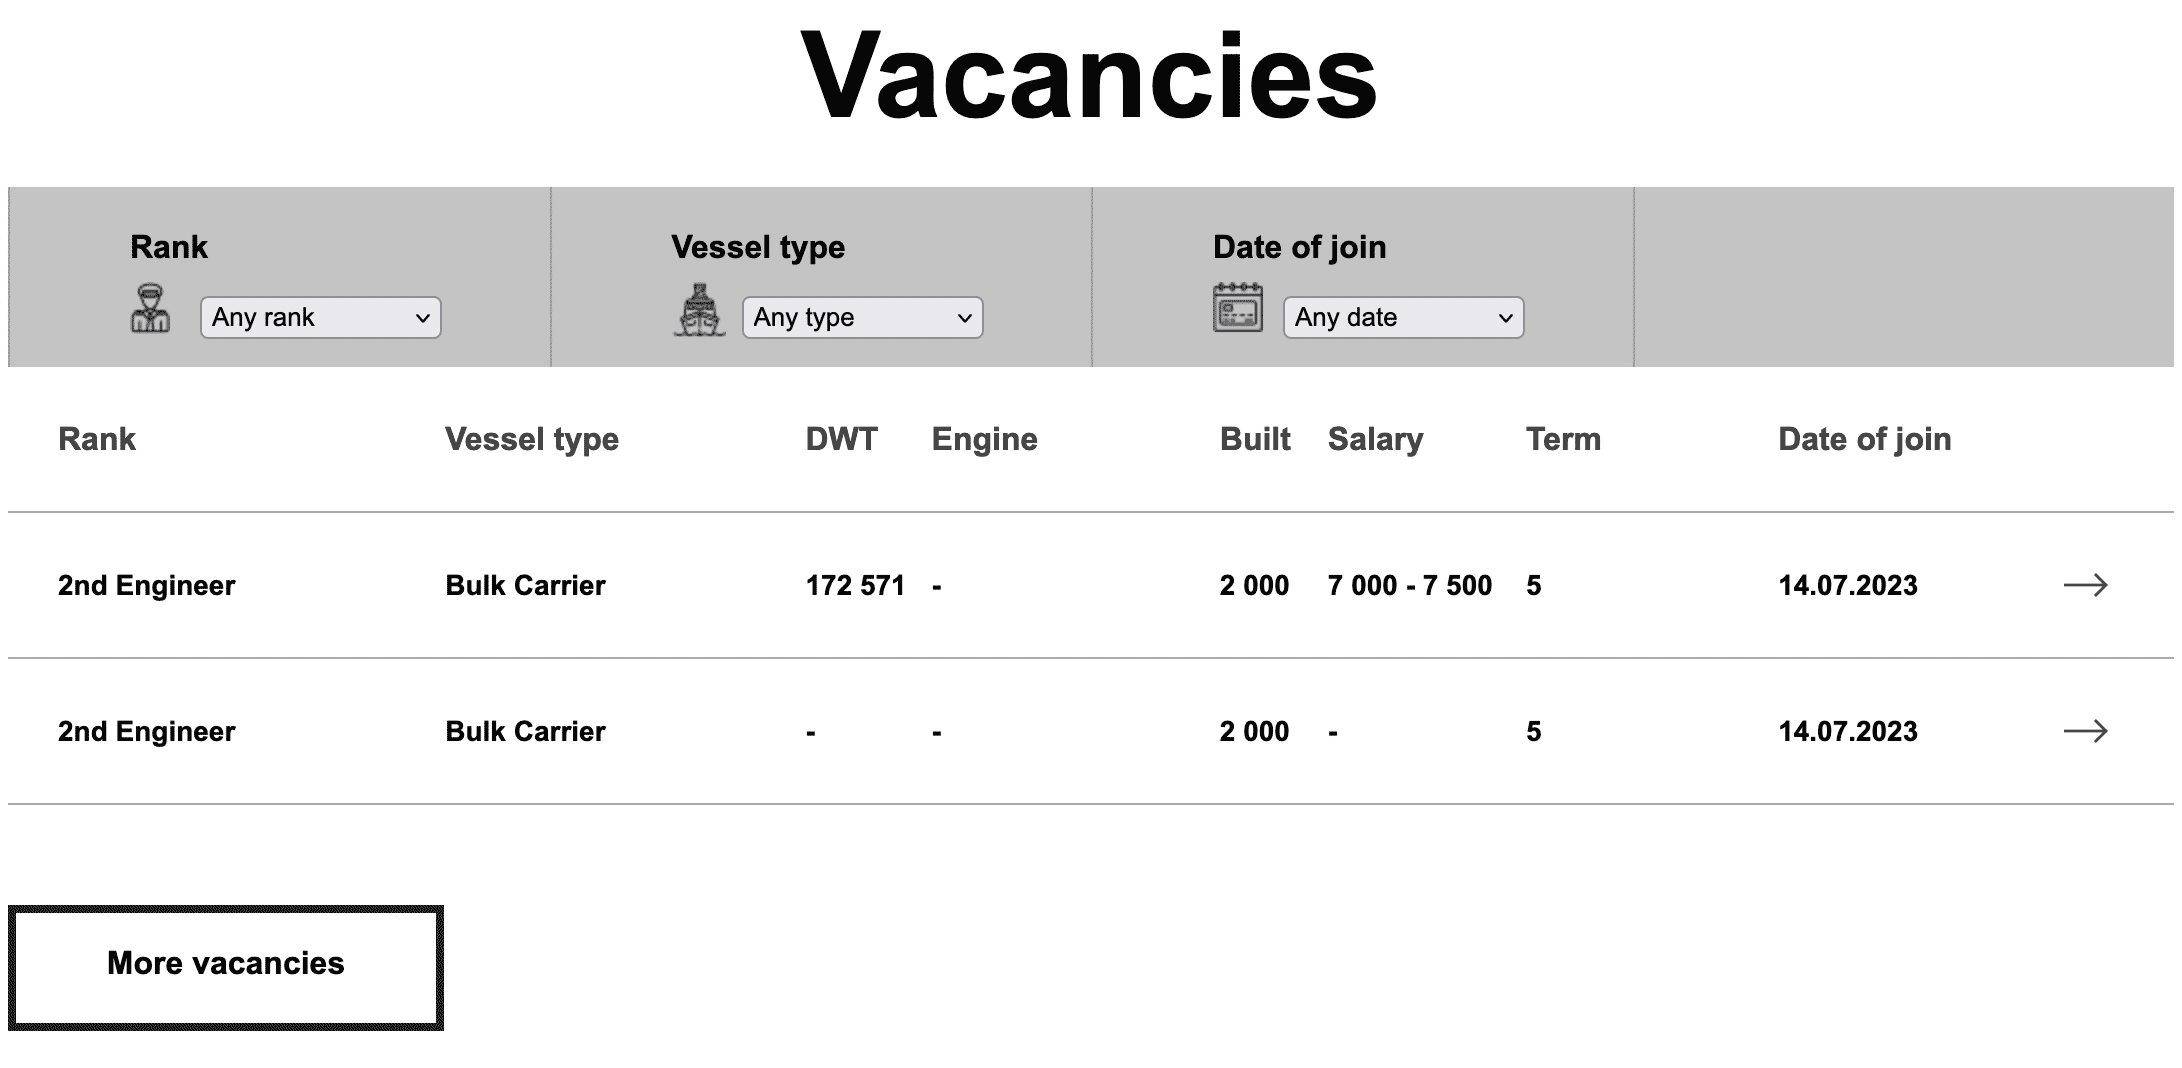Click the Vessel type column header

[532, 439]
